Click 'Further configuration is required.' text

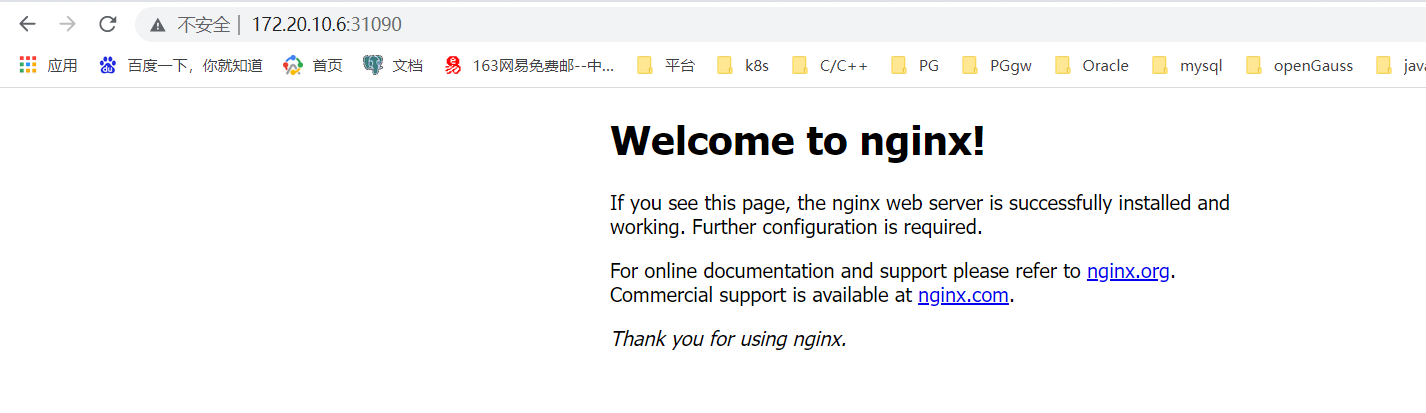(838, 227)
